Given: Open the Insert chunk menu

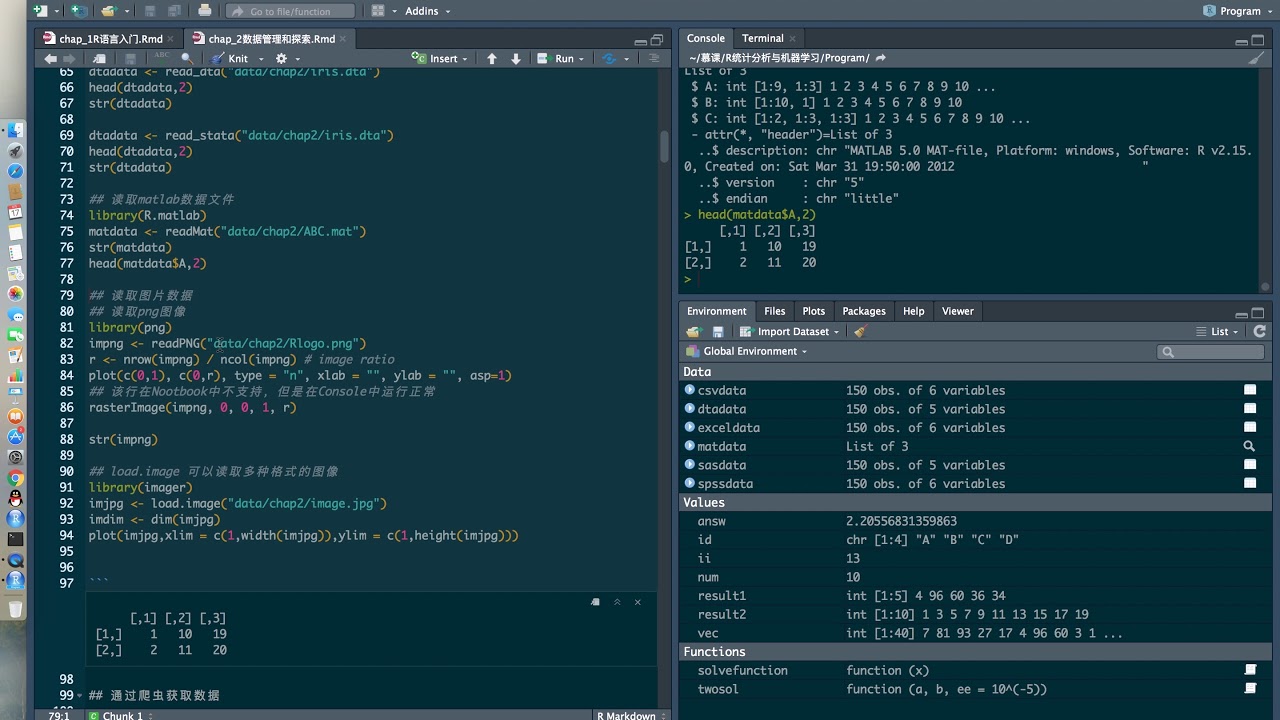Looking at the screenshot, I should [441, 59].
